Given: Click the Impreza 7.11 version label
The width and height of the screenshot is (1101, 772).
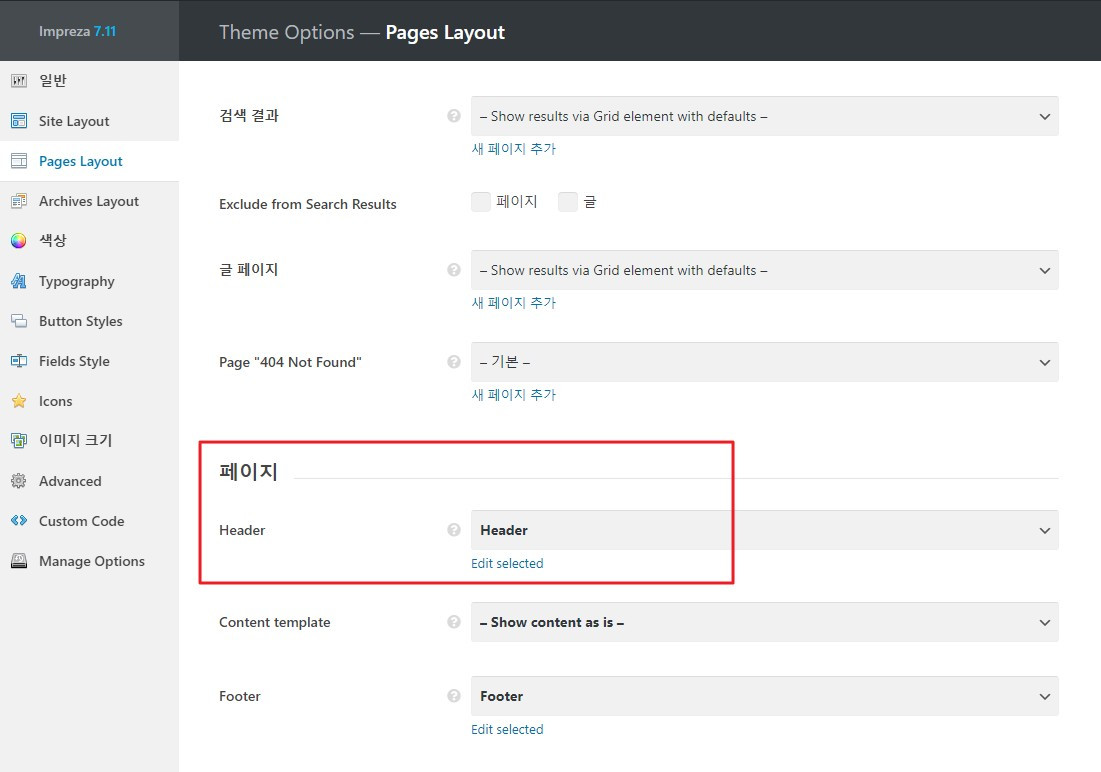Looking at the screenshot, I should click(x=77, y=31).
